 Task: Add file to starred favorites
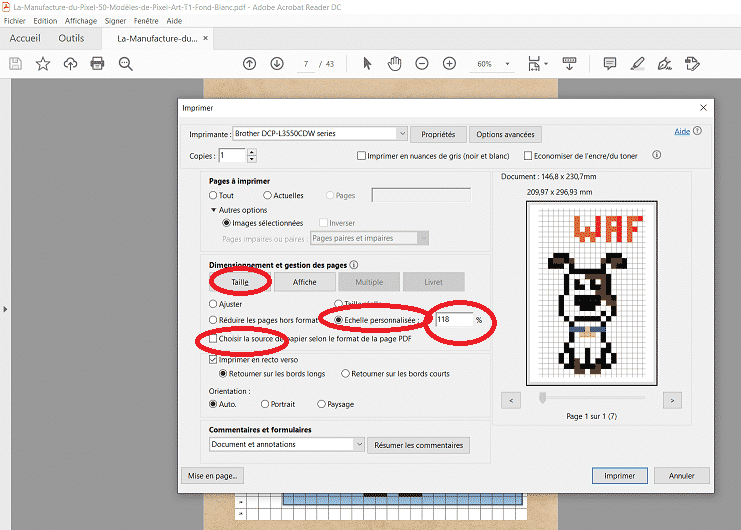point(43,64)
